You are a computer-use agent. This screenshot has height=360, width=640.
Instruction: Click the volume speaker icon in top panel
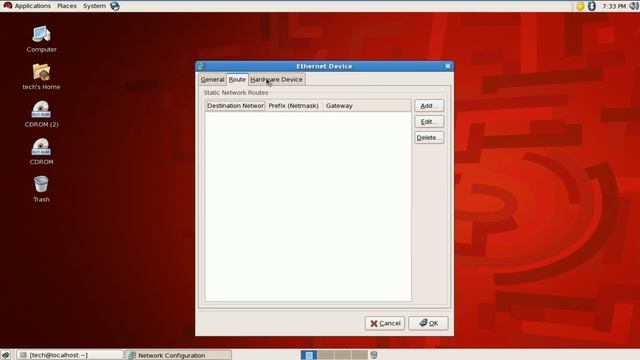tap(634, 6)
